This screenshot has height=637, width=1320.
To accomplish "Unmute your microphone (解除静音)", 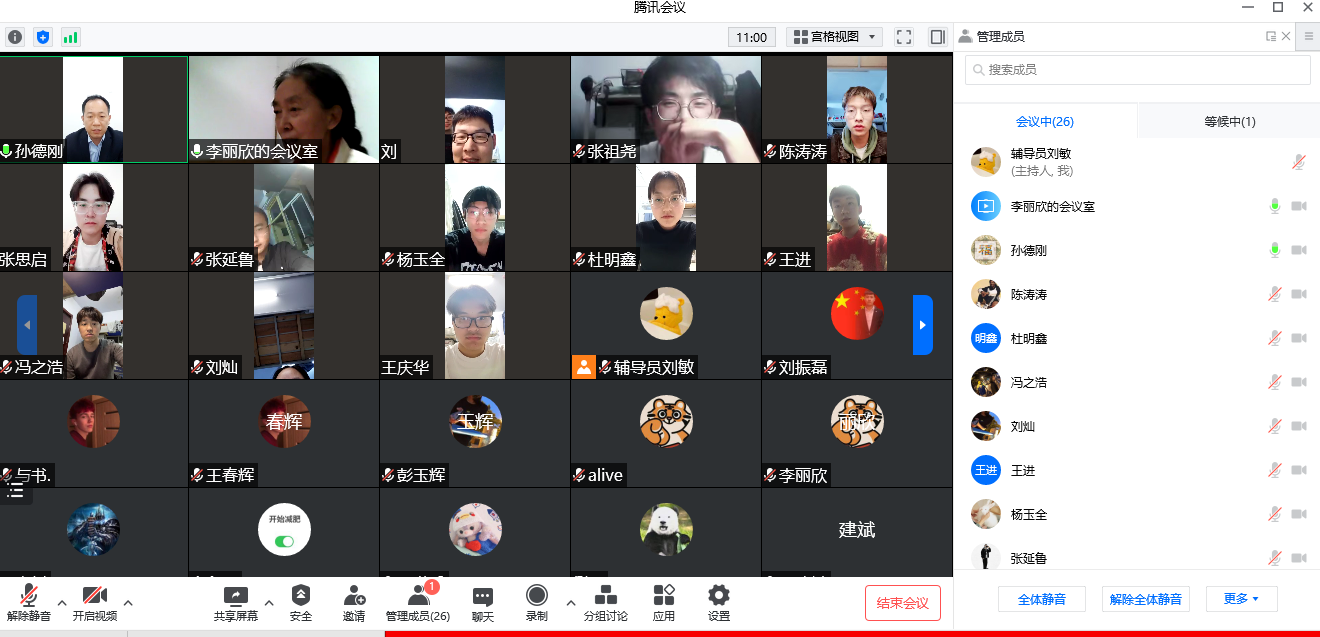I will coord(29,604).
